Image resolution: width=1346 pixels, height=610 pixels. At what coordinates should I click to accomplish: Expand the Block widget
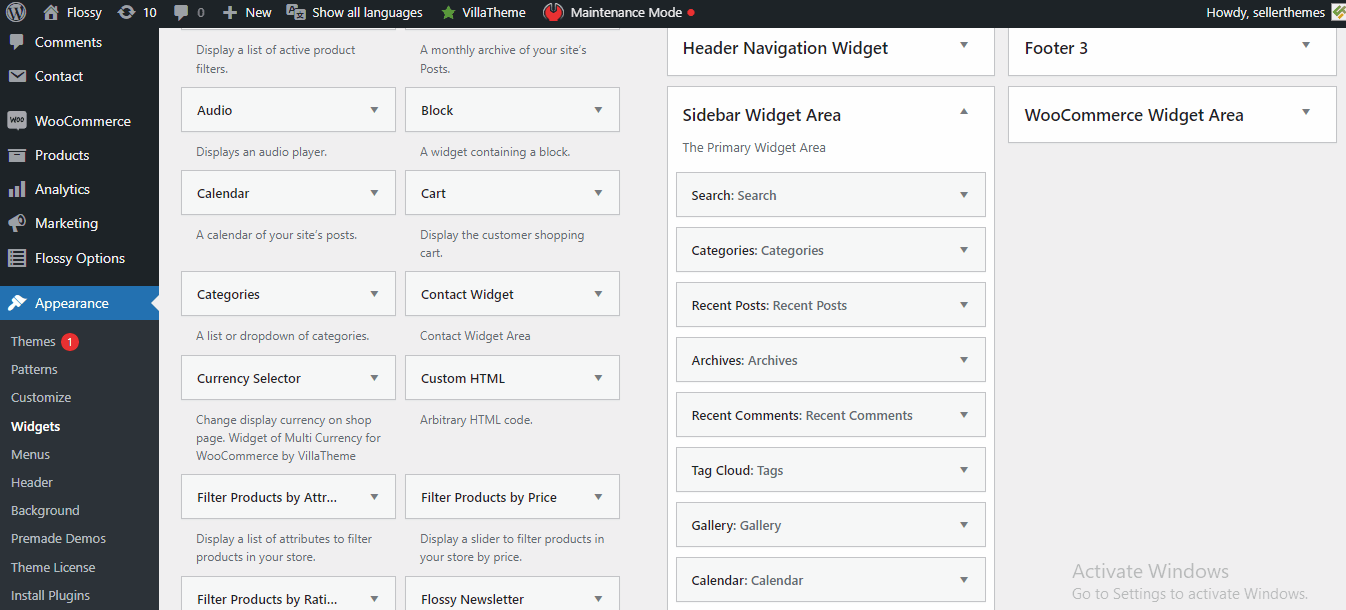pos(598,110)
